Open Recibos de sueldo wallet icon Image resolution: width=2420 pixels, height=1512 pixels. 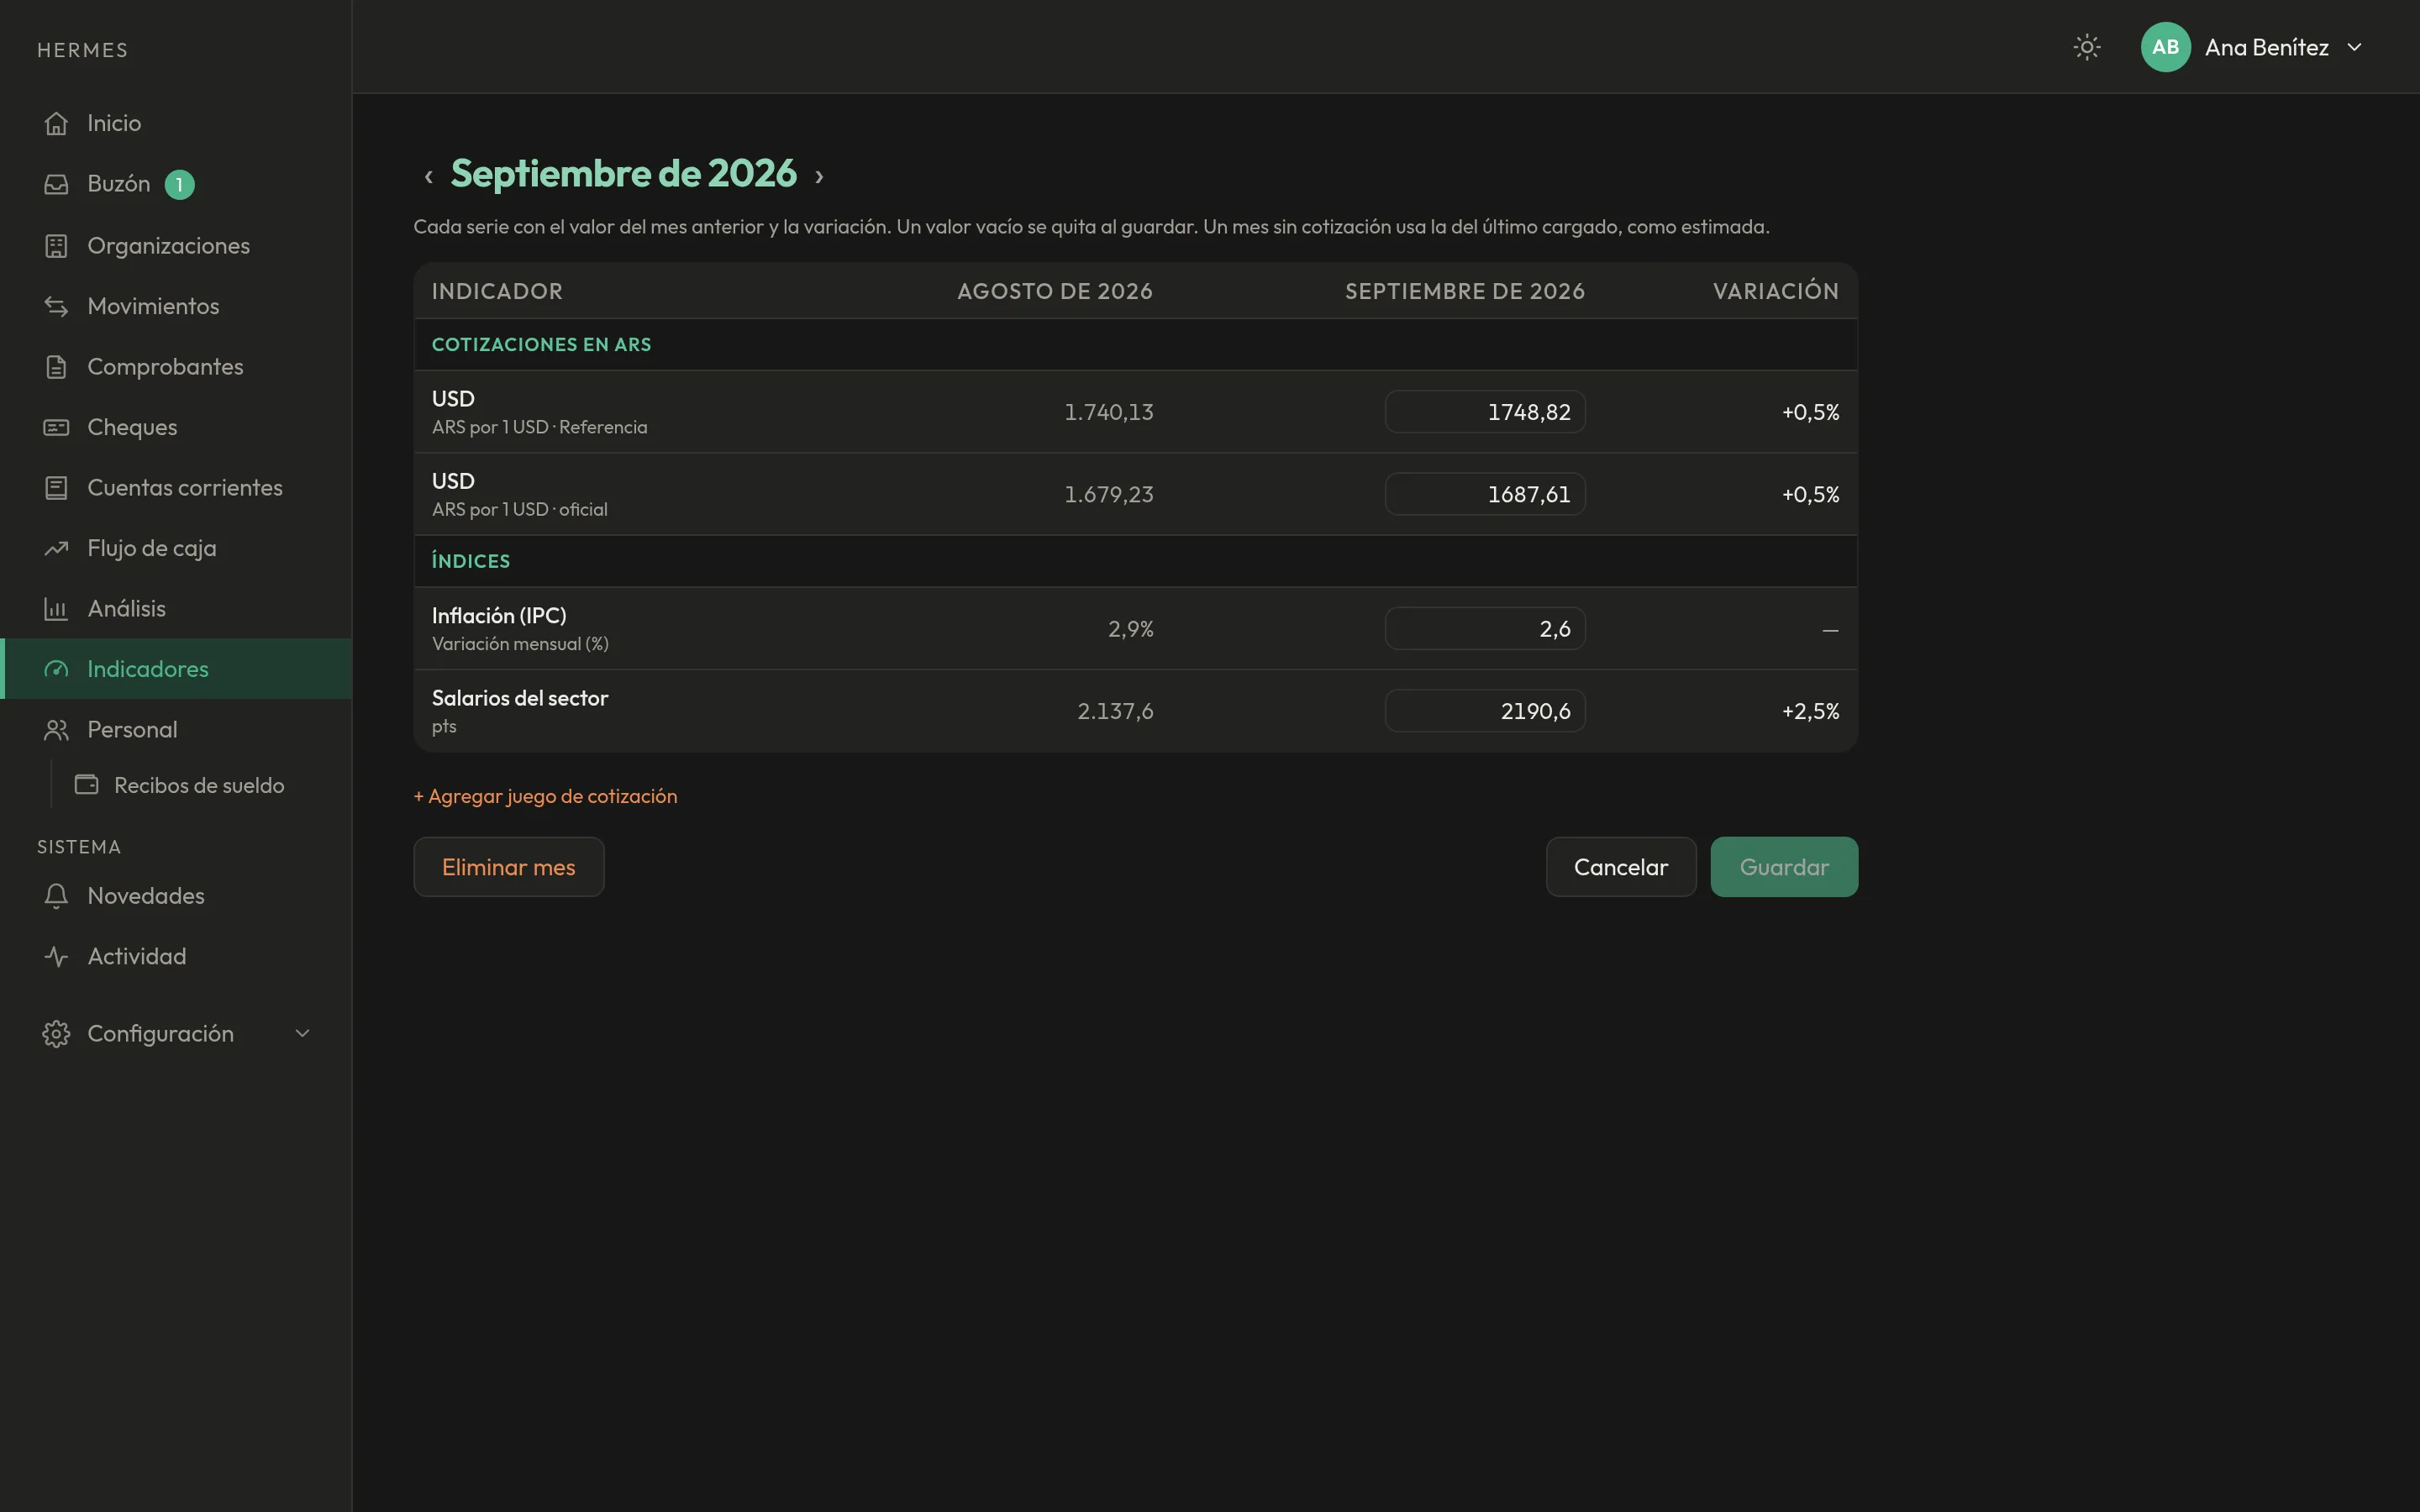coord(87,785)
